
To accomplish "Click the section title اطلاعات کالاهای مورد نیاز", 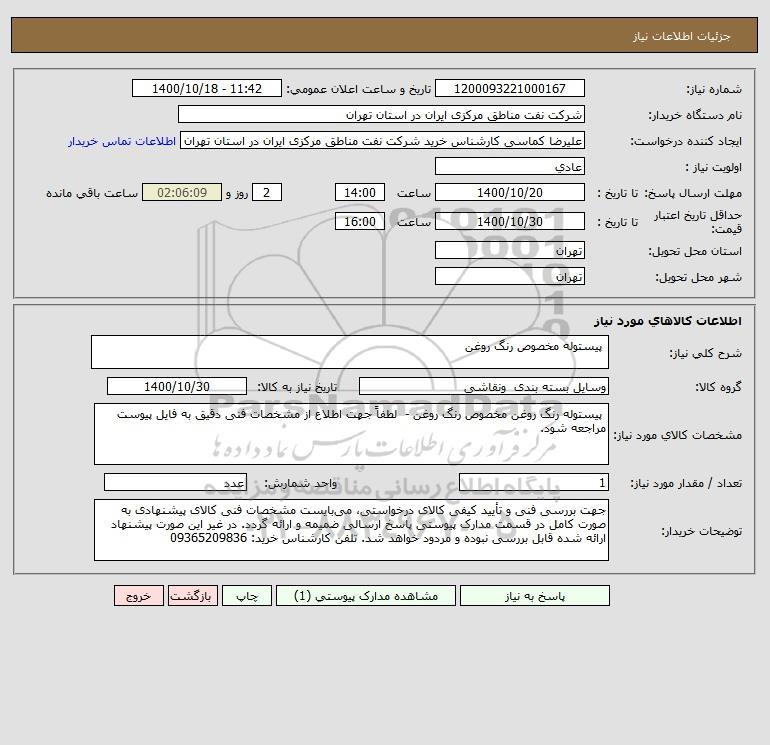I will point(667,321).
